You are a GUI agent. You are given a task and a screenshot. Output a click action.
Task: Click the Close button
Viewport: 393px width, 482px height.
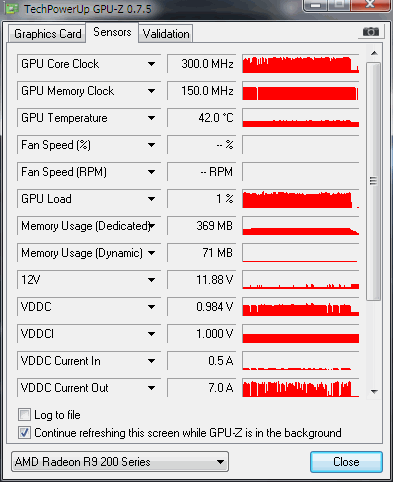point(346,462)
